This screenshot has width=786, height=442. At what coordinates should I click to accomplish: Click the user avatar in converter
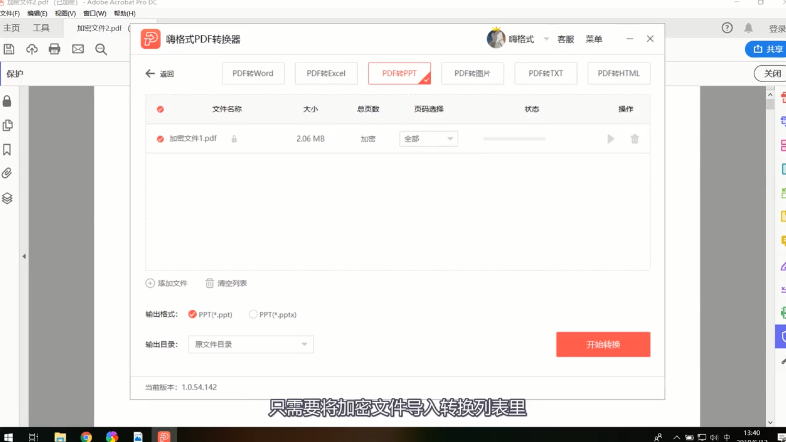(x=496, y=39)
